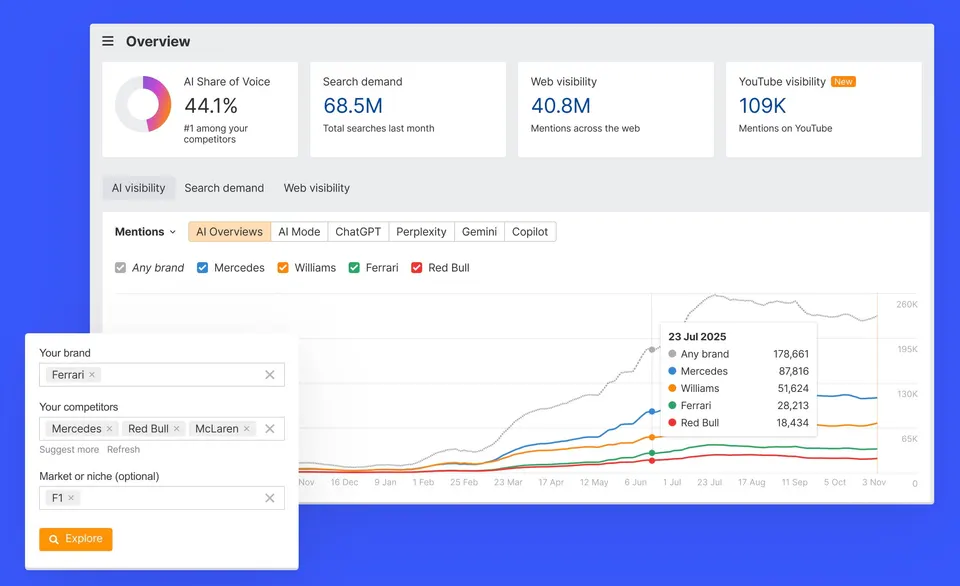The image size is (960, 586).
Task: Click the New badge on YouTube visibility
Action: pyautogui.click(x=843, y=81)
